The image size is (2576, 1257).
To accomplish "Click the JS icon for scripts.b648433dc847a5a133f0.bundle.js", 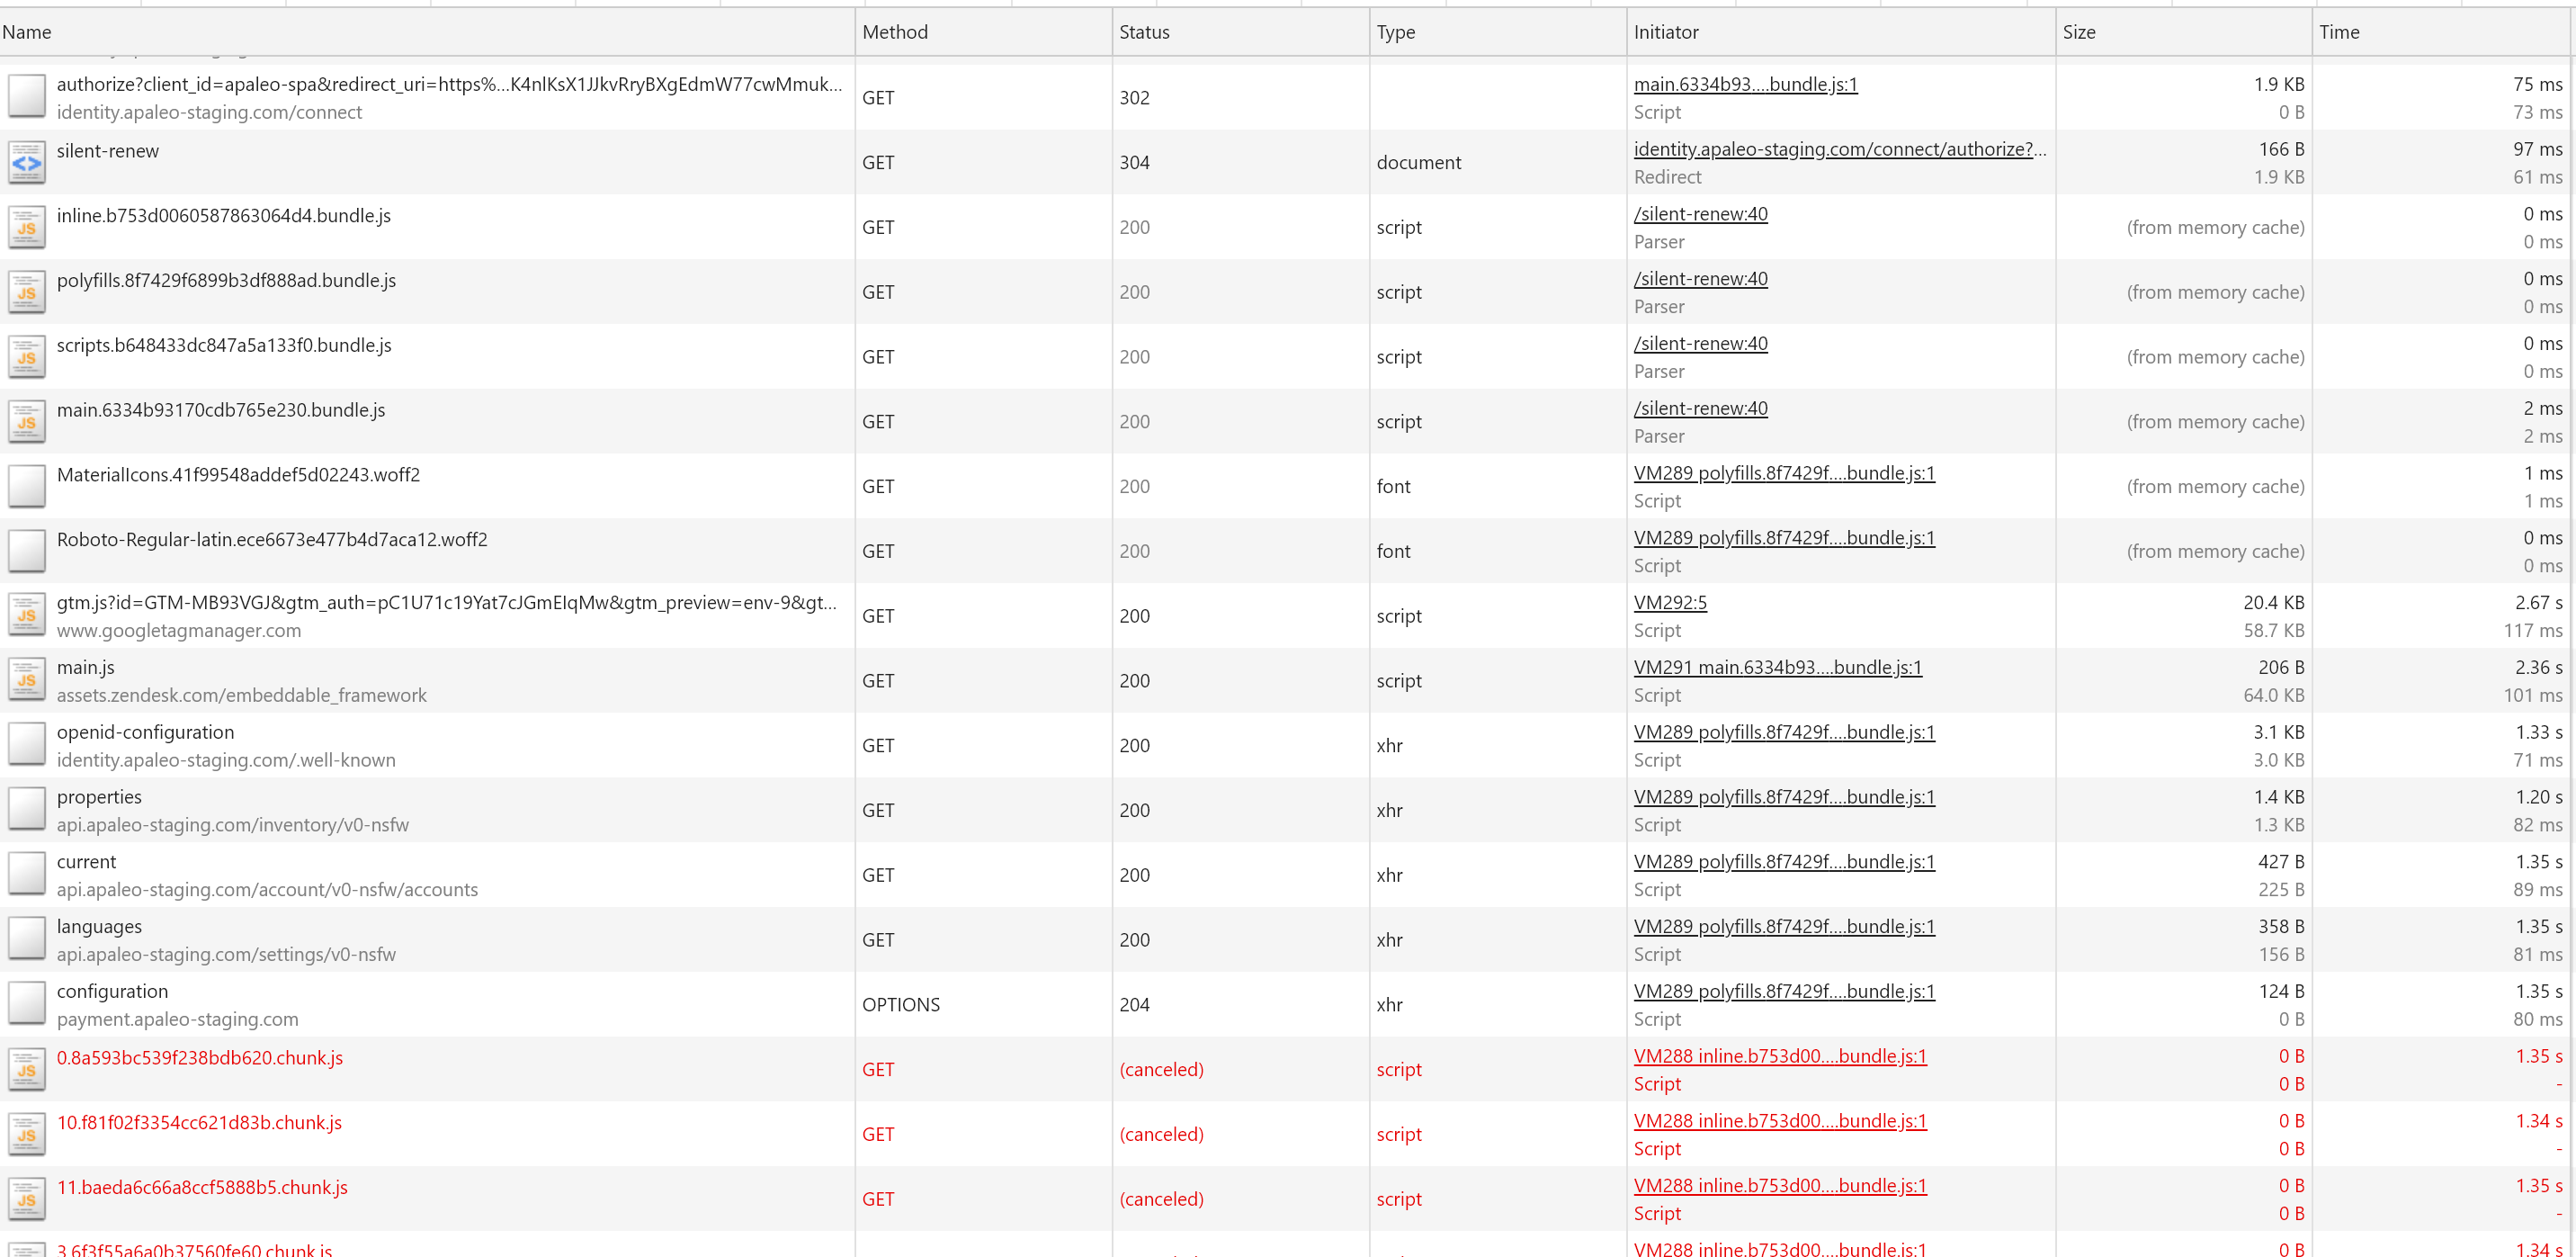I will point(26,356).
